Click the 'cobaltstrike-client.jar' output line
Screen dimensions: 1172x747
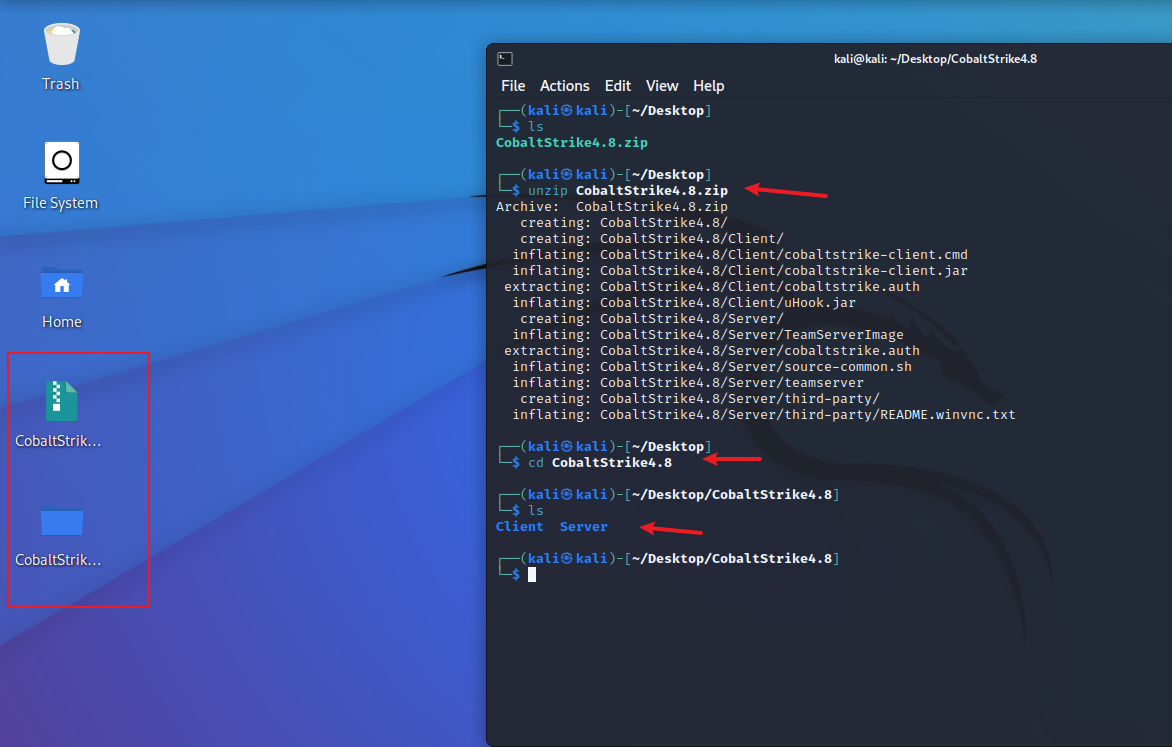click(740, 271)
